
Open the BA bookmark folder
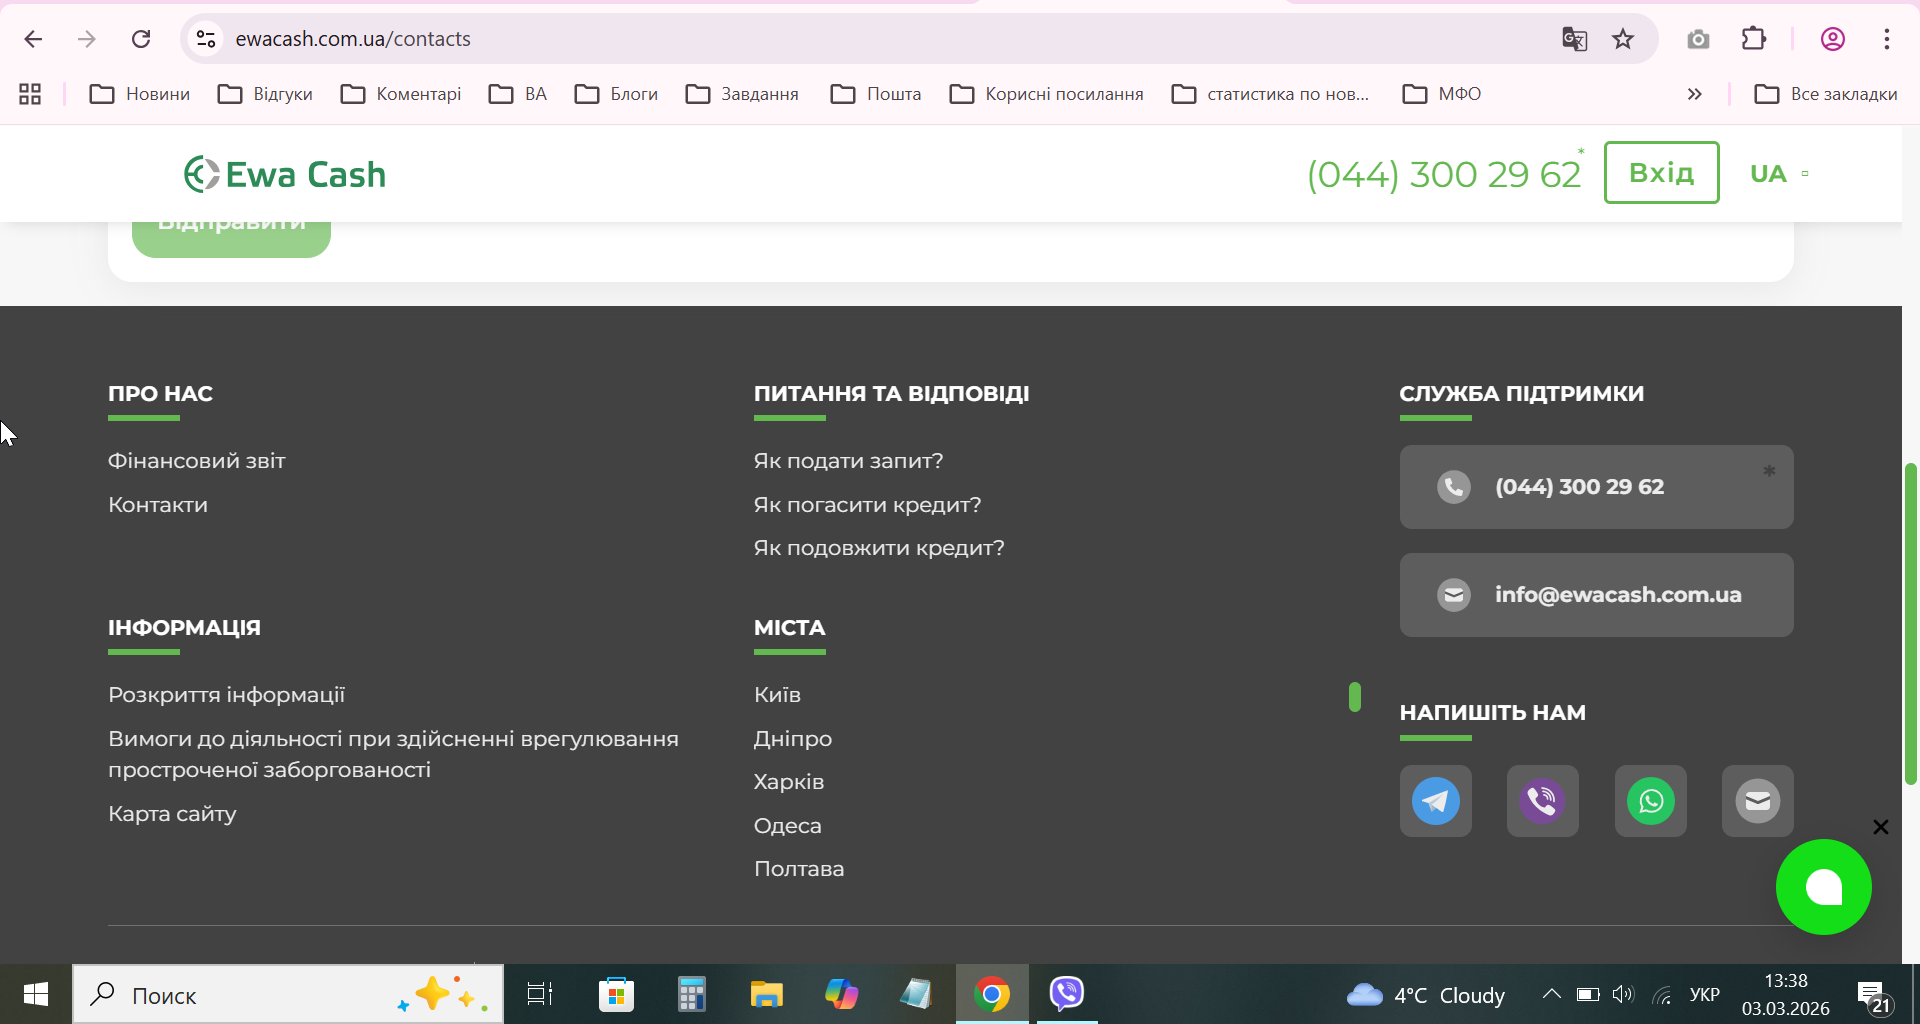518,94
